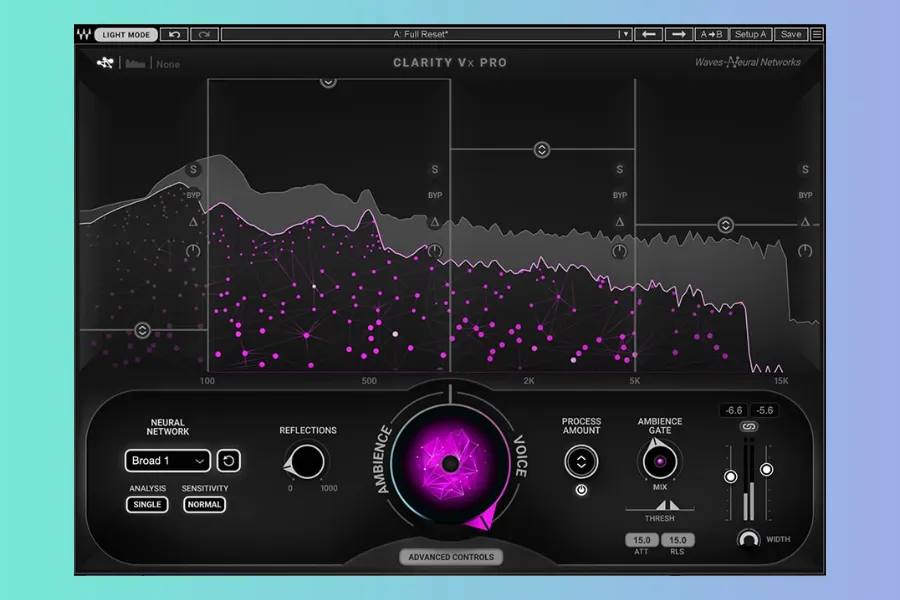This screenshot has height=600, width=900.
Task: Reset the neural network beside Broad 1
Action: 229,461
